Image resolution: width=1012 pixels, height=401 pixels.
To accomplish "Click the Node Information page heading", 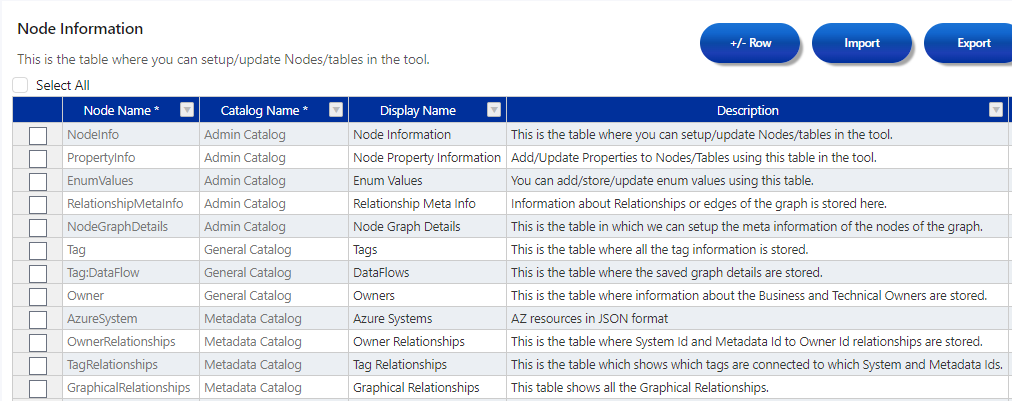I will click(80, 28).
